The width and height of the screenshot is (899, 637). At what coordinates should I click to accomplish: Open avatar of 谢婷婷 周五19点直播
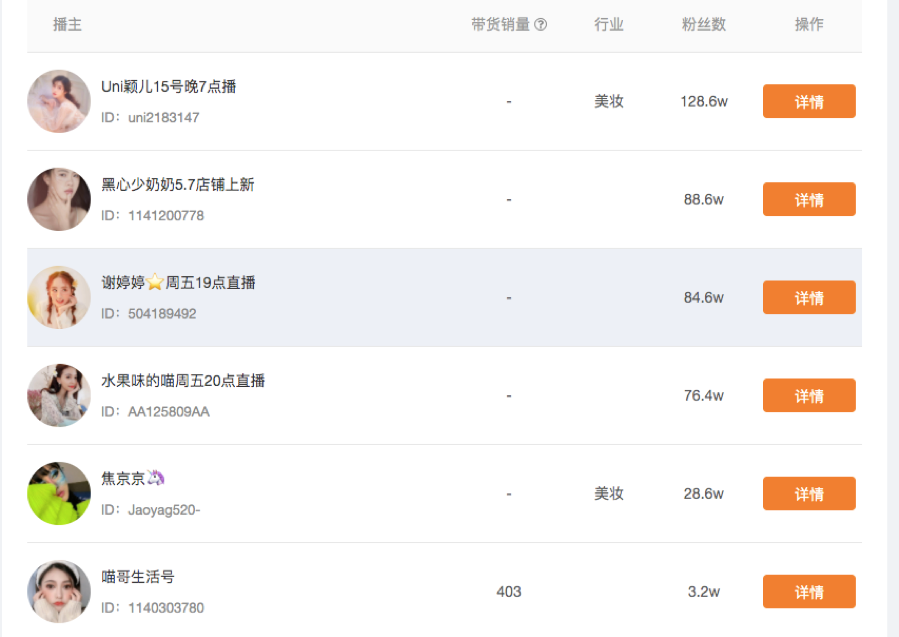point(59,298)
